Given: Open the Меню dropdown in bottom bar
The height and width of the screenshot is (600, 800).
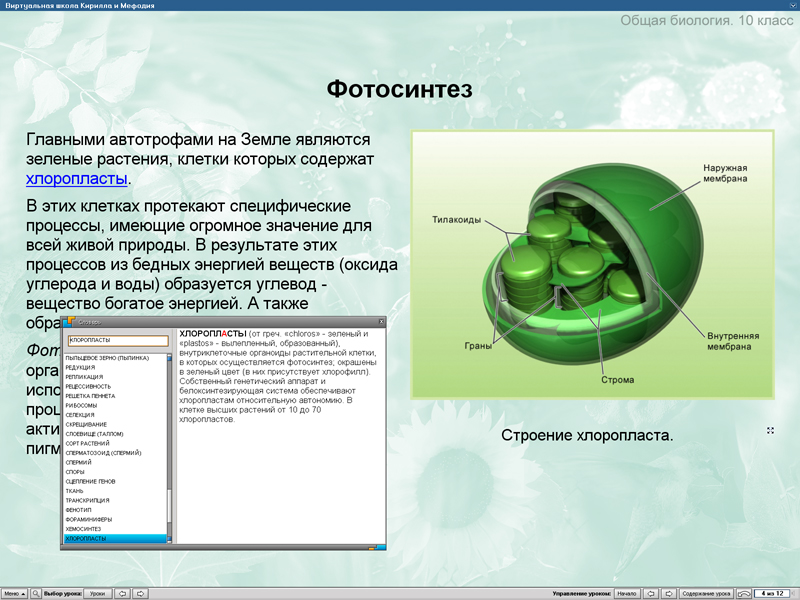Looking at the screenshot, I should pyautogui.click(x=12, y=593).
